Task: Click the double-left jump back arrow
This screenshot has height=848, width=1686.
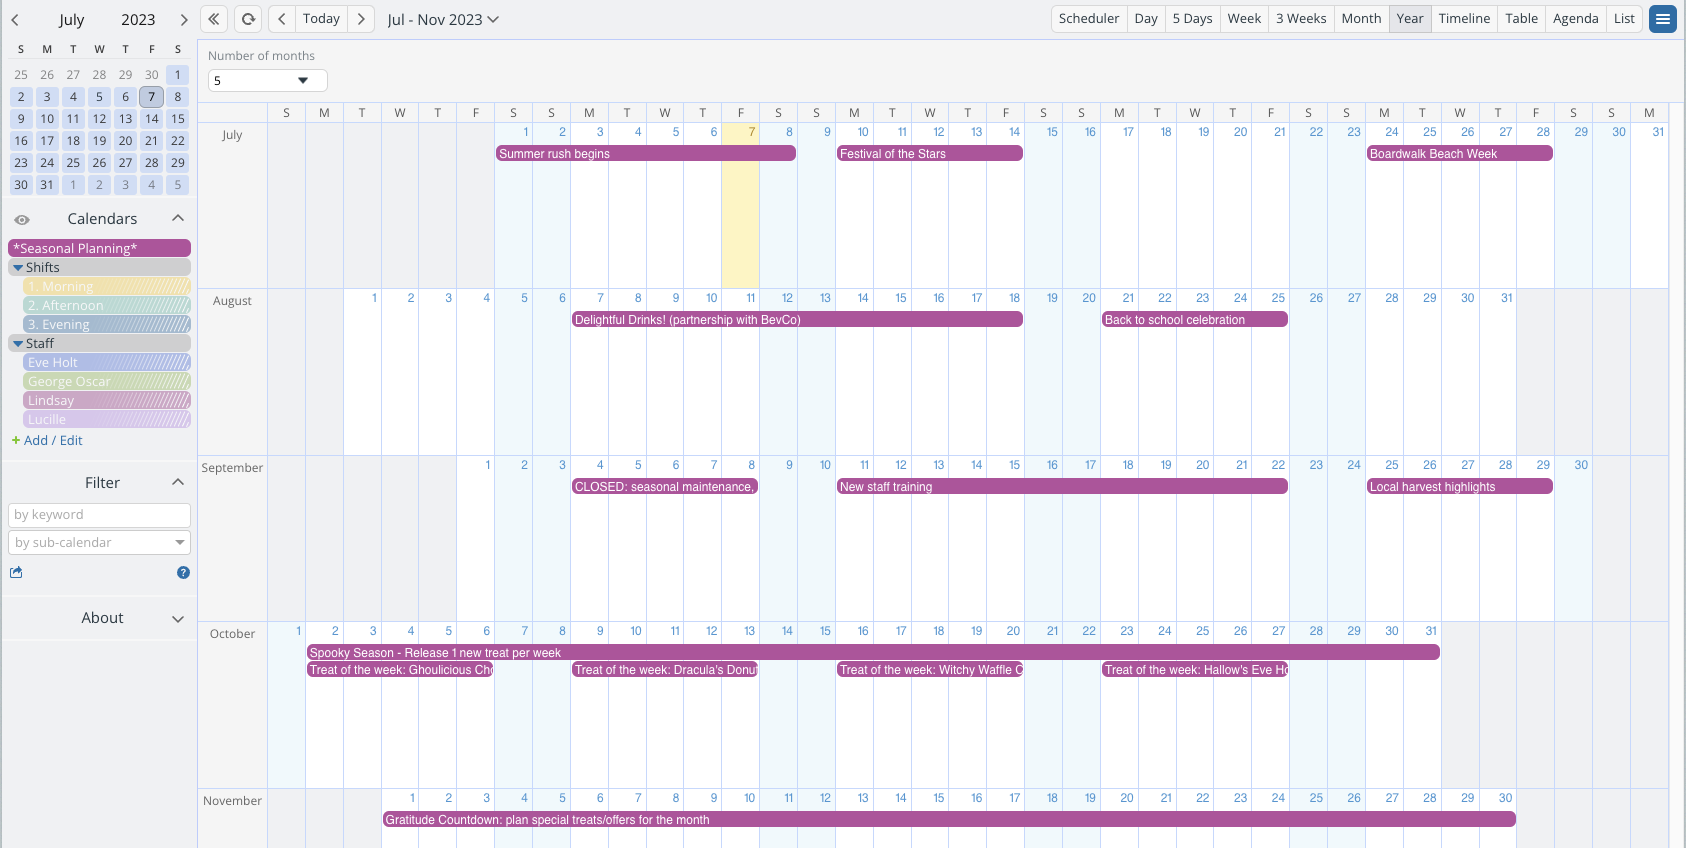Action: click(x=214, y=19)
